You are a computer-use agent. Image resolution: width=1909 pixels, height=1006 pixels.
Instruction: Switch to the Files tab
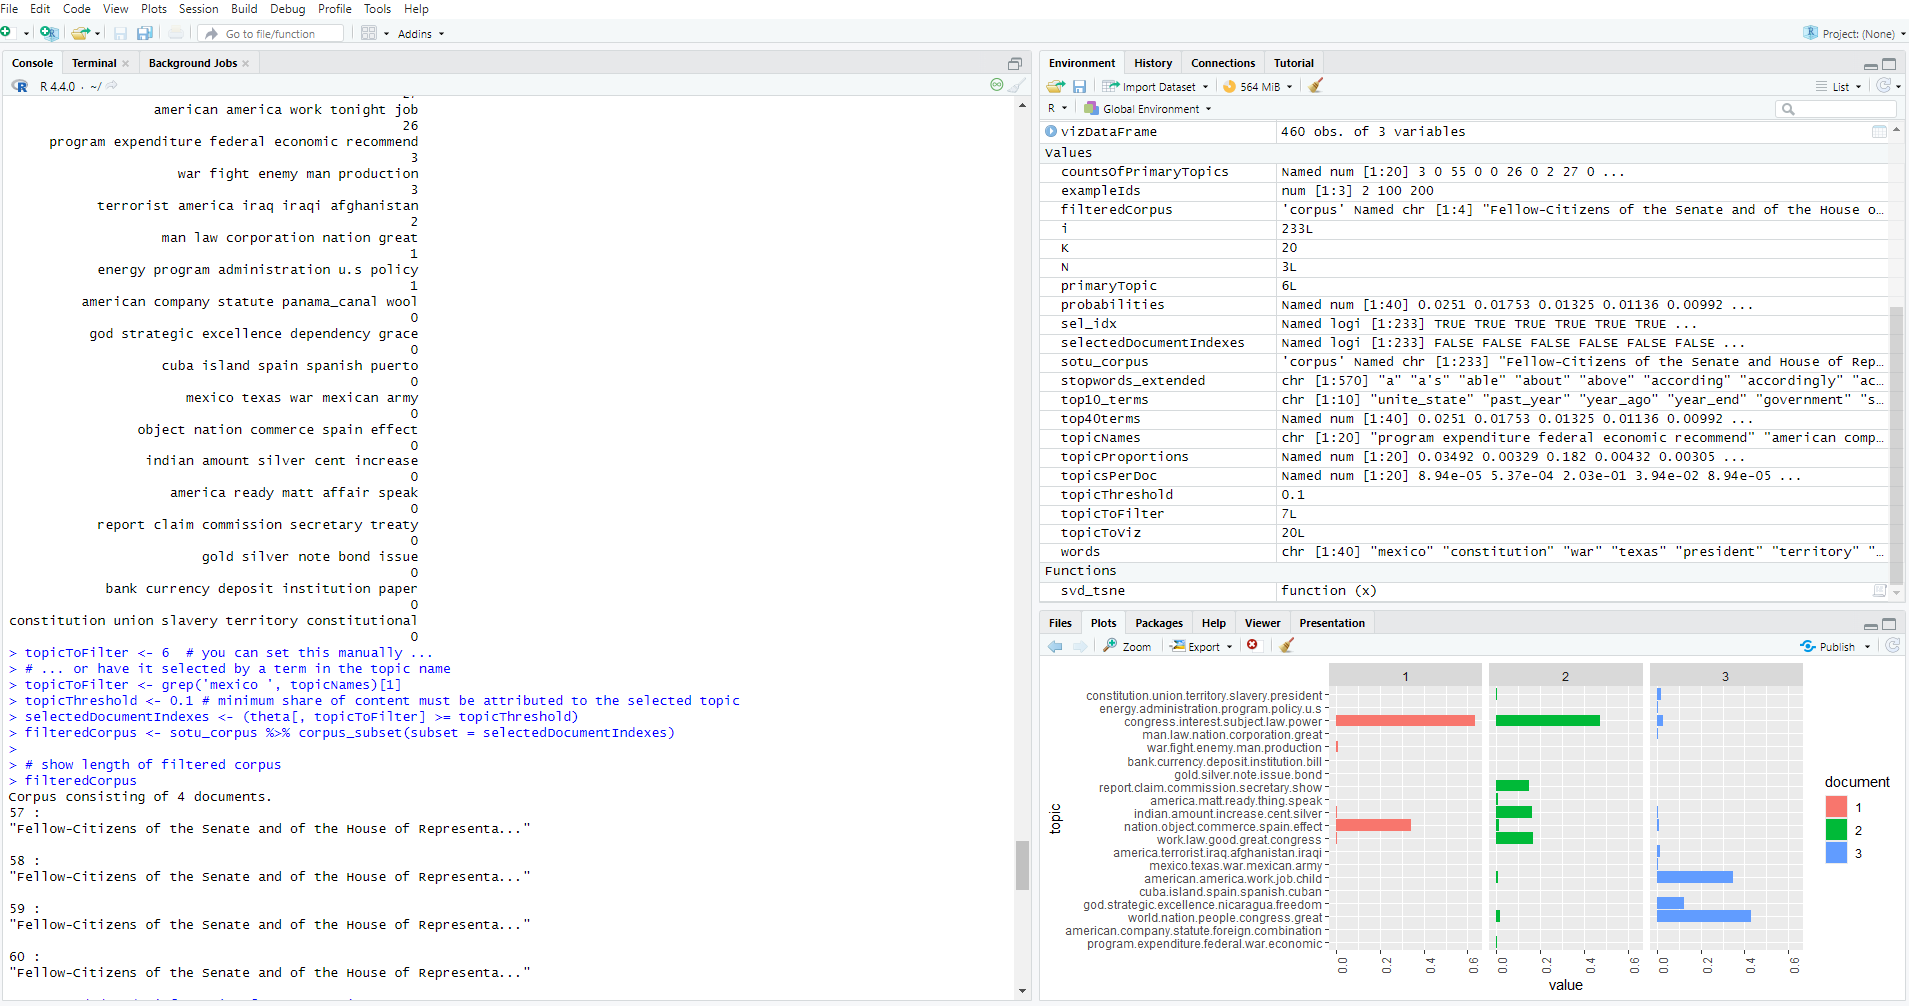click(x=1060, y=623)
